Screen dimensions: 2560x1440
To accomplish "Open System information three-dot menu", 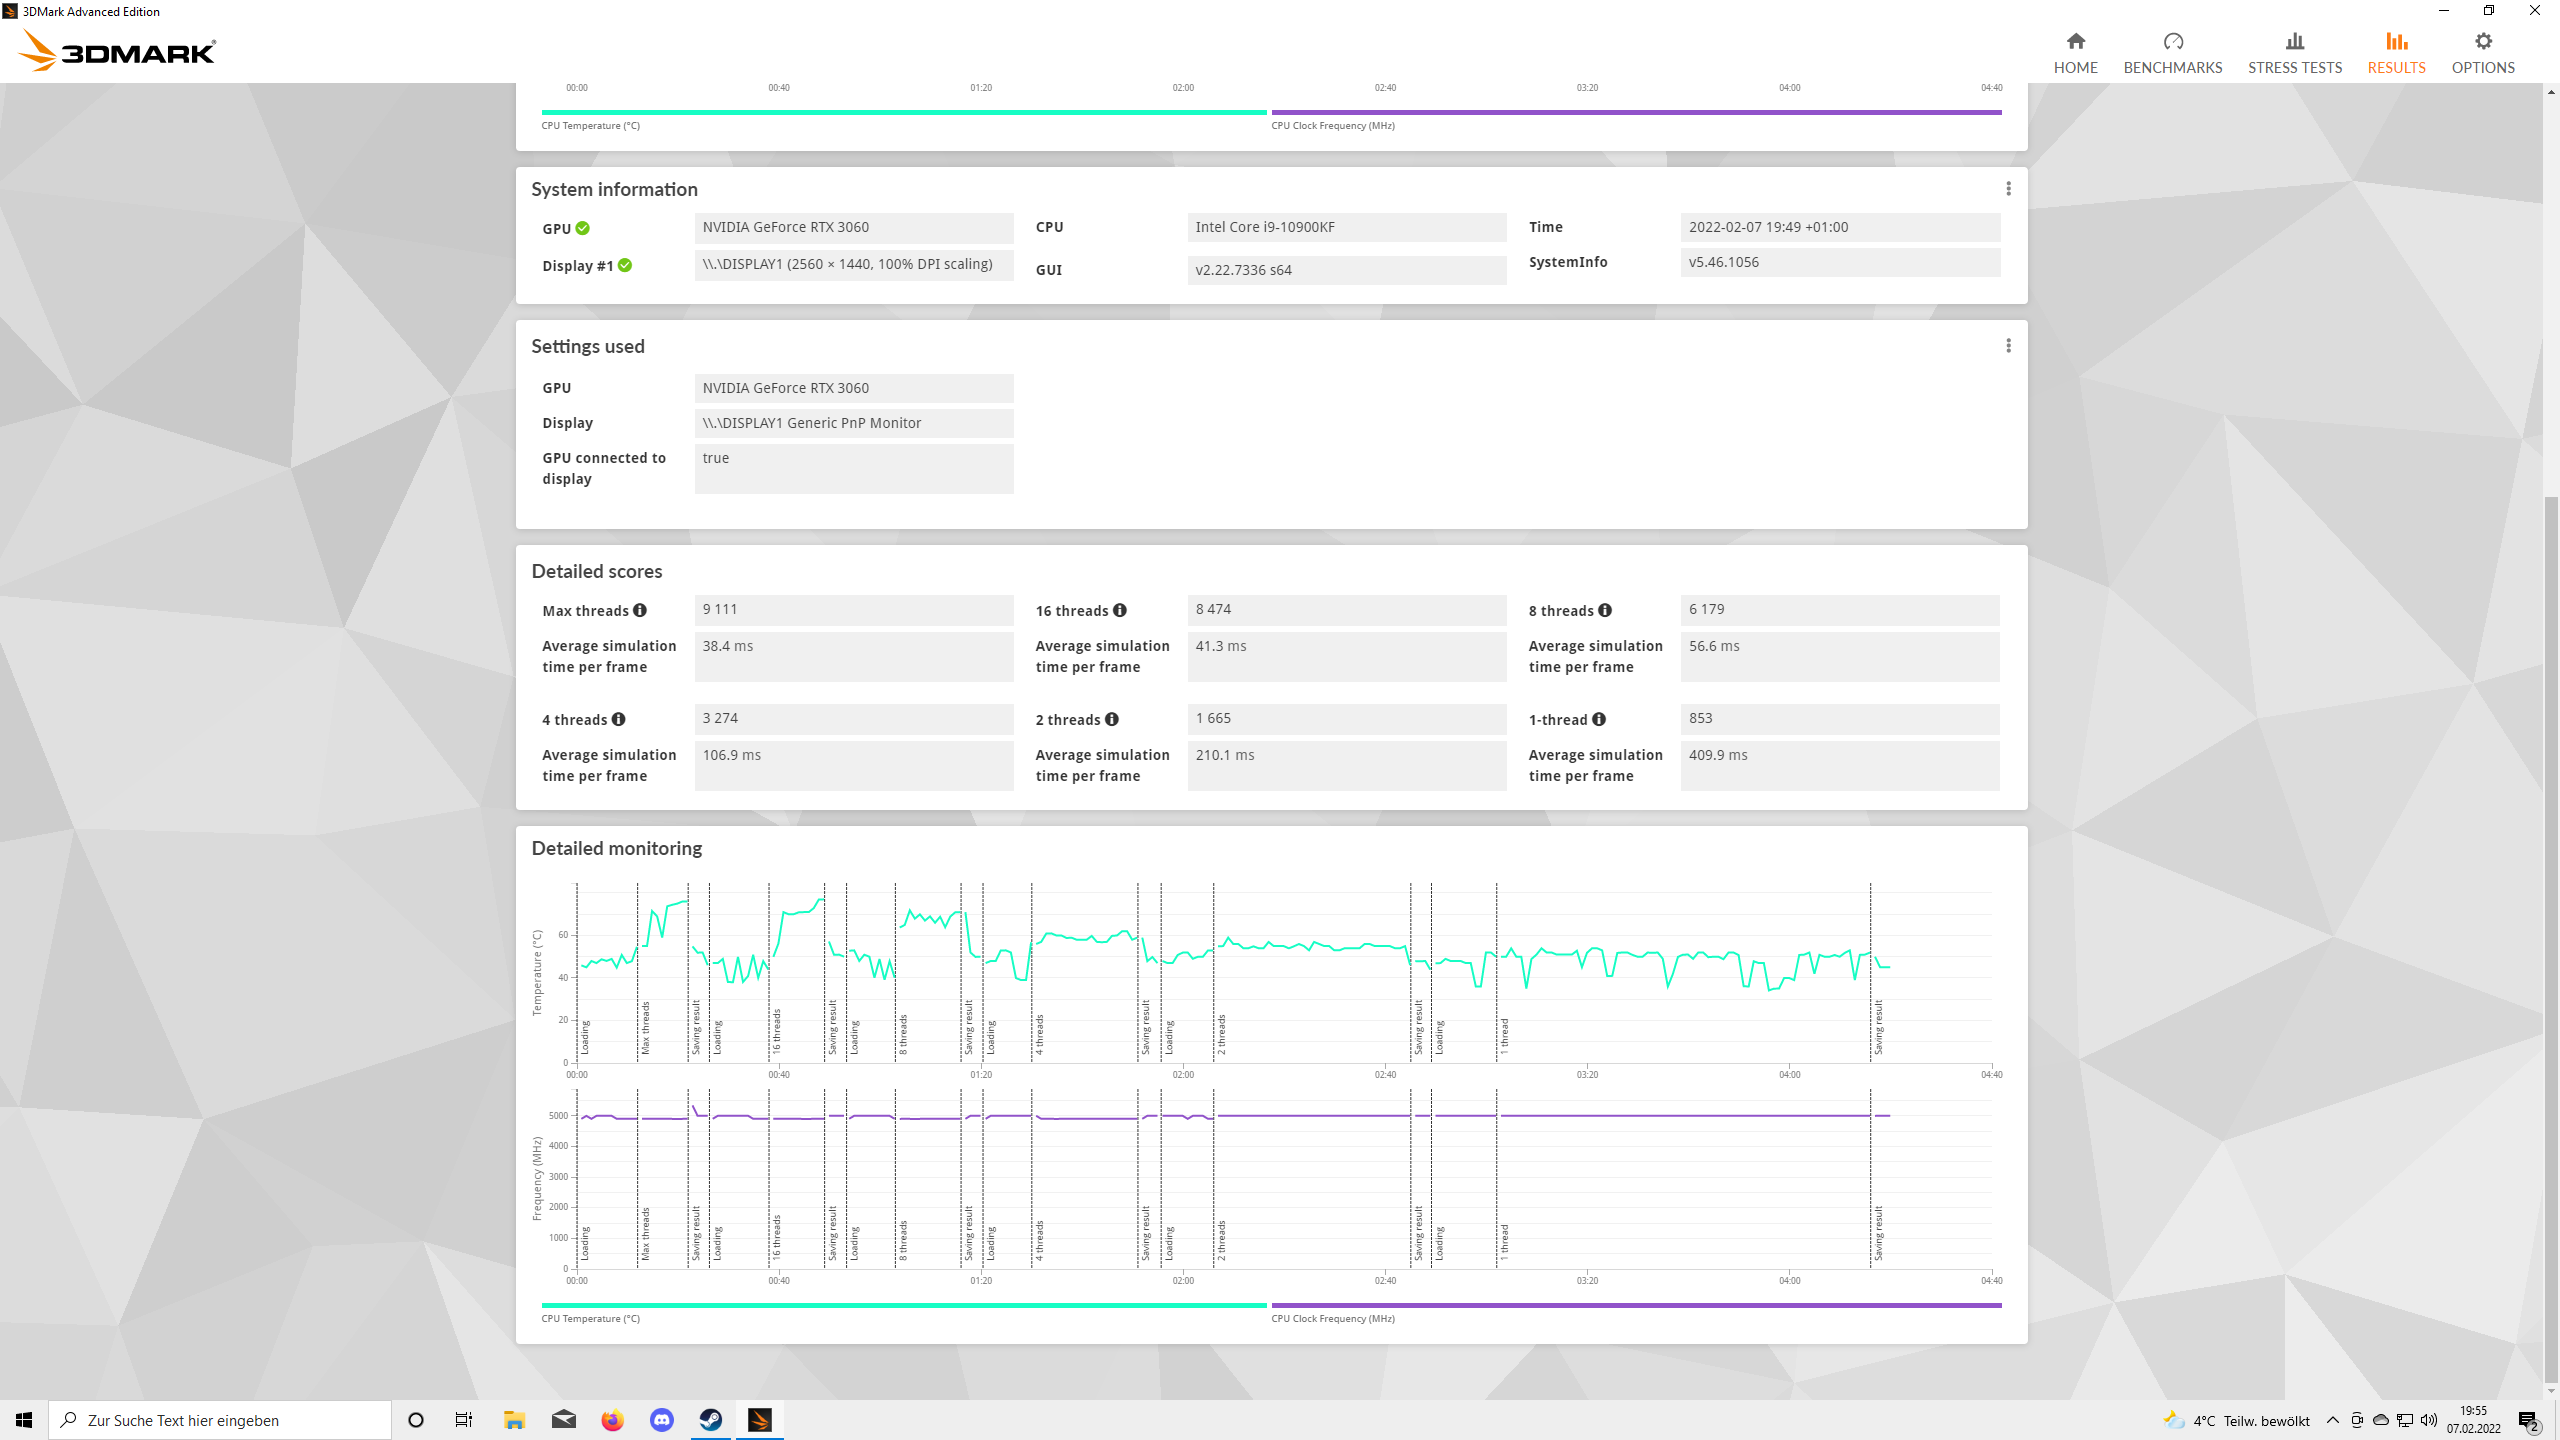I will (2008, 189).
